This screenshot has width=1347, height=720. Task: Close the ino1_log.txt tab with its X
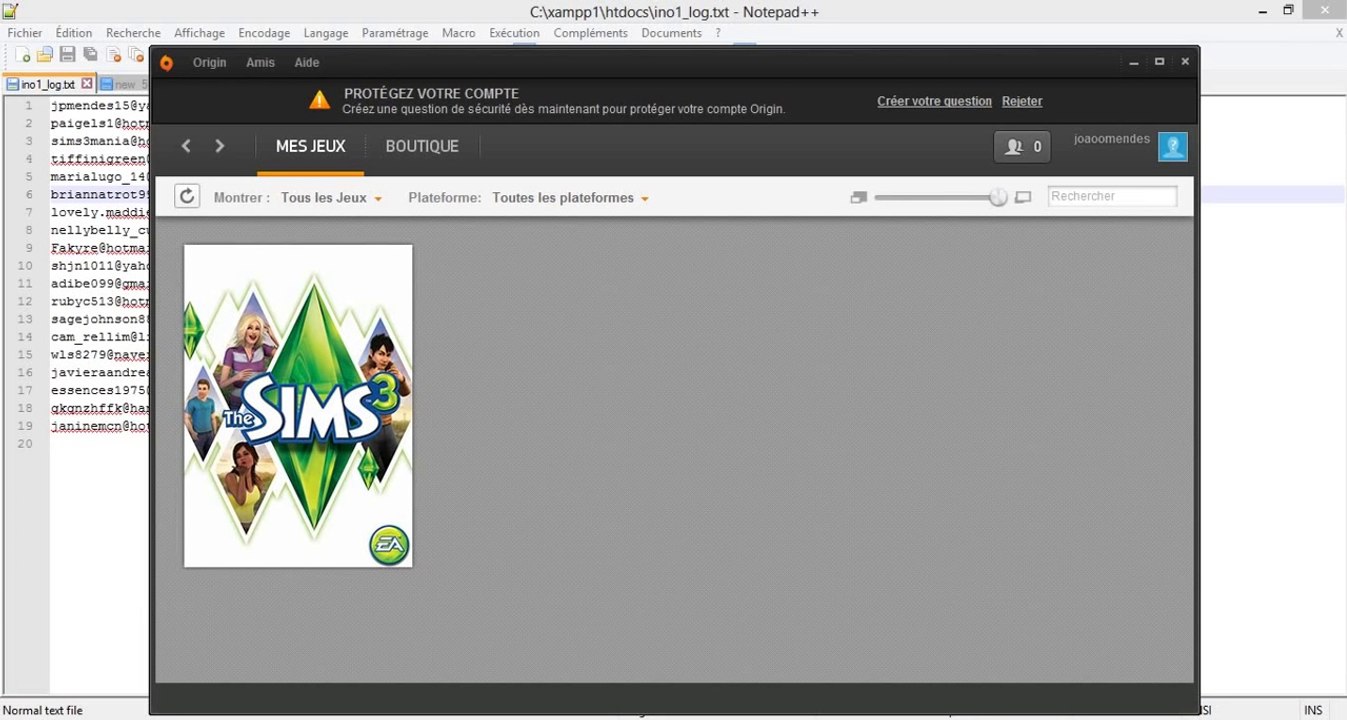tap(87, 84)
